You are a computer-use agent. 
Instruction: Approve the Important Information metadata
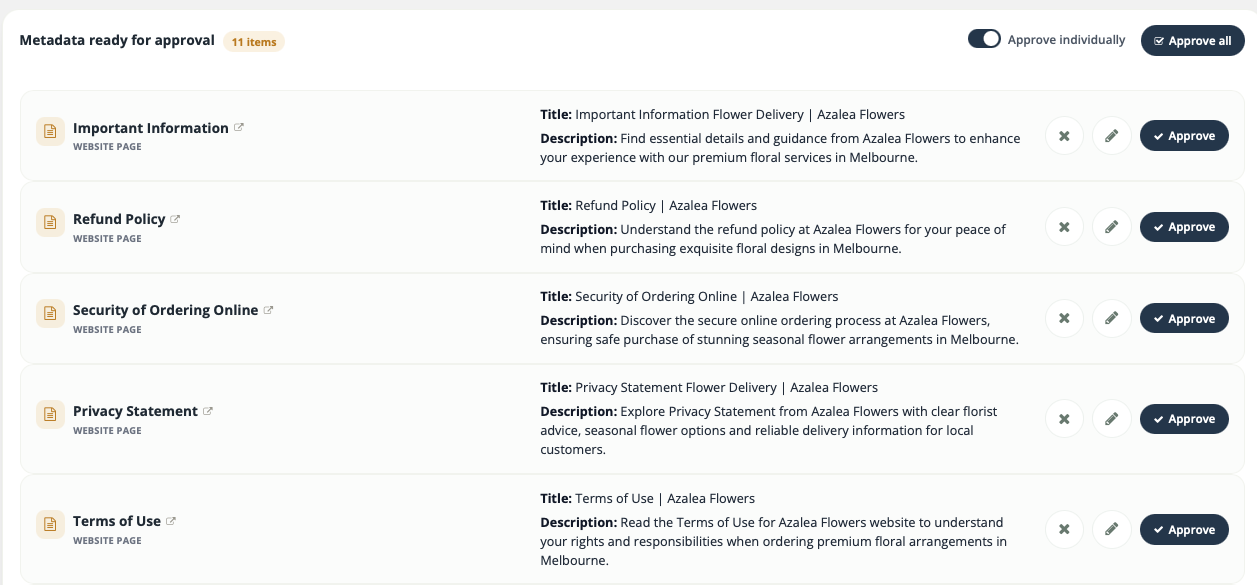[x=1184, y=136]
